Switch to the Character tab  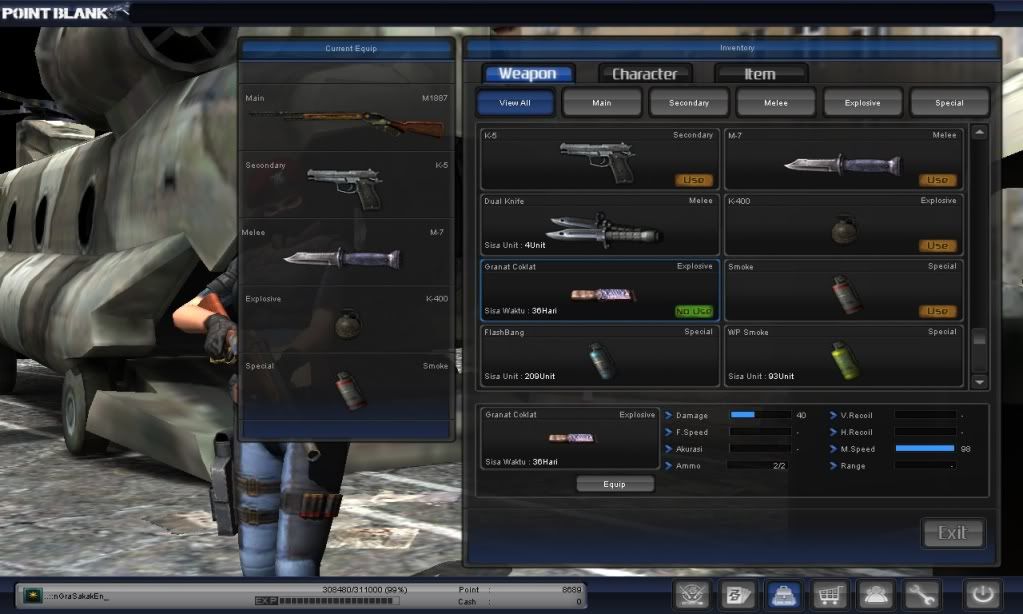tap(645, 74)
